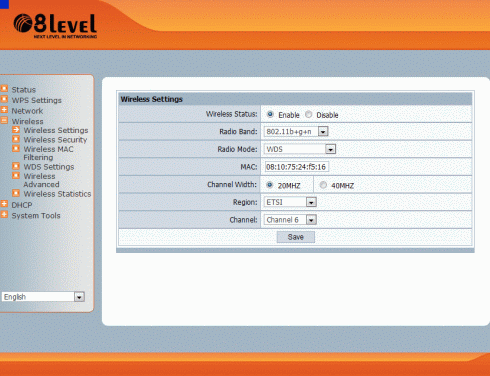490x376 pixels.
Task: Select the Disable wireless status radio
Action: (309, 114)
